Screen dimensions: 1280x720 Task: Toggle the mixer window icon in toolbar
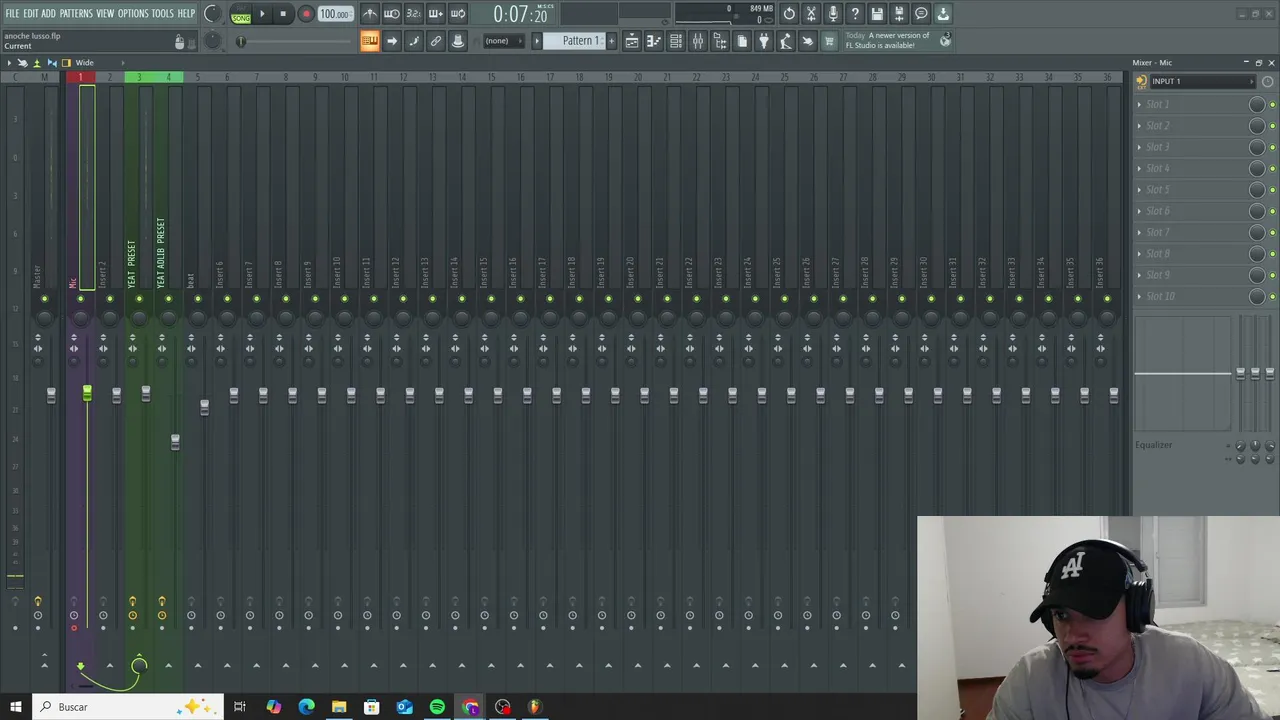tap(697, 41)
